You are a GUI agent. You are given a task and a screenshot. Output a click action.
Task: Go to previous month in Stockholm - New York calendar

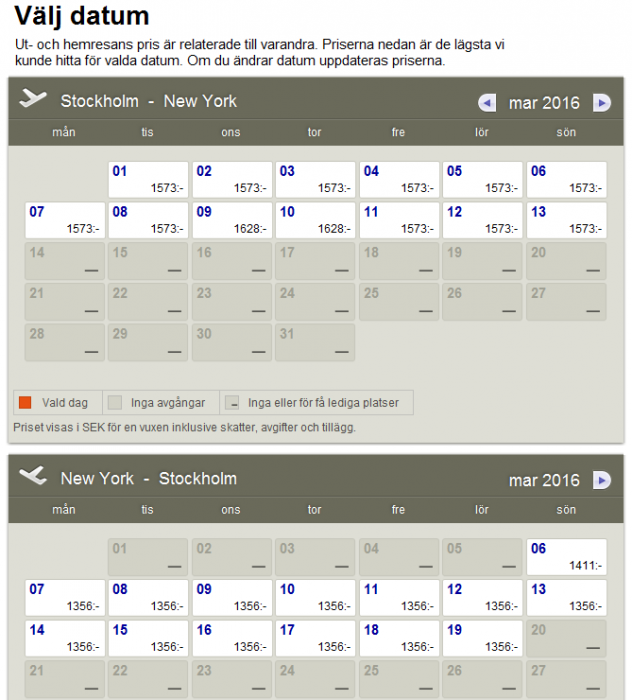(x=487, y=102)
